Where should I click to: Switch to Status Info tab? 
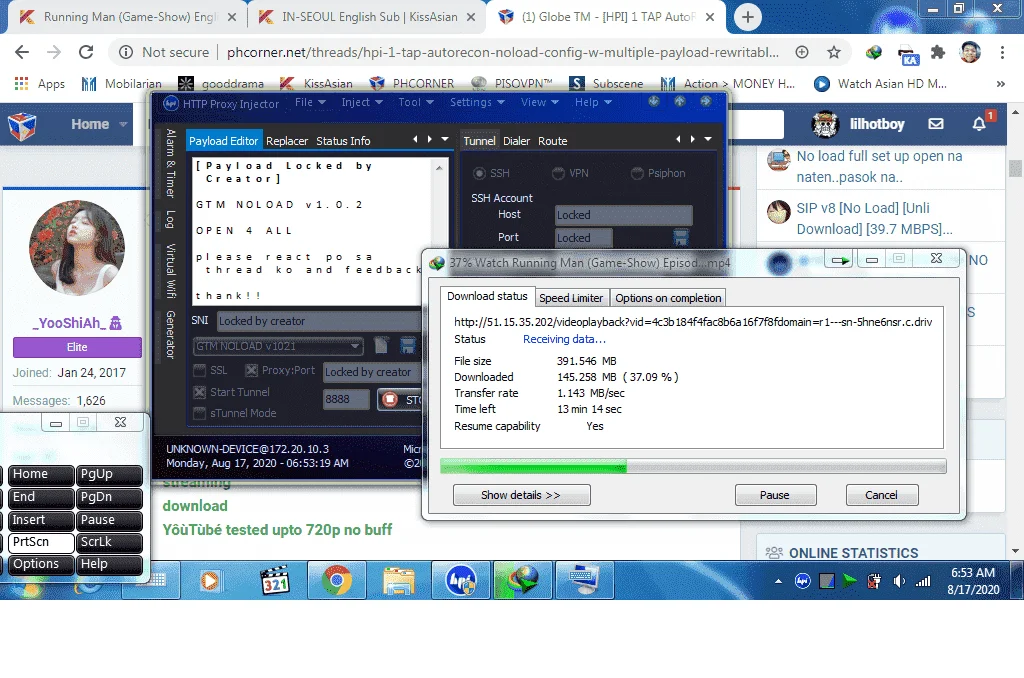click(343, 140)
